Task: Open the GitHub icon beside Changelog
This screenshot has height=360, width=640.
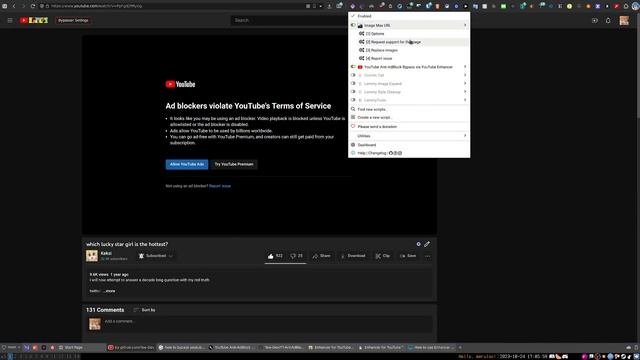Action: coord(391,153)
